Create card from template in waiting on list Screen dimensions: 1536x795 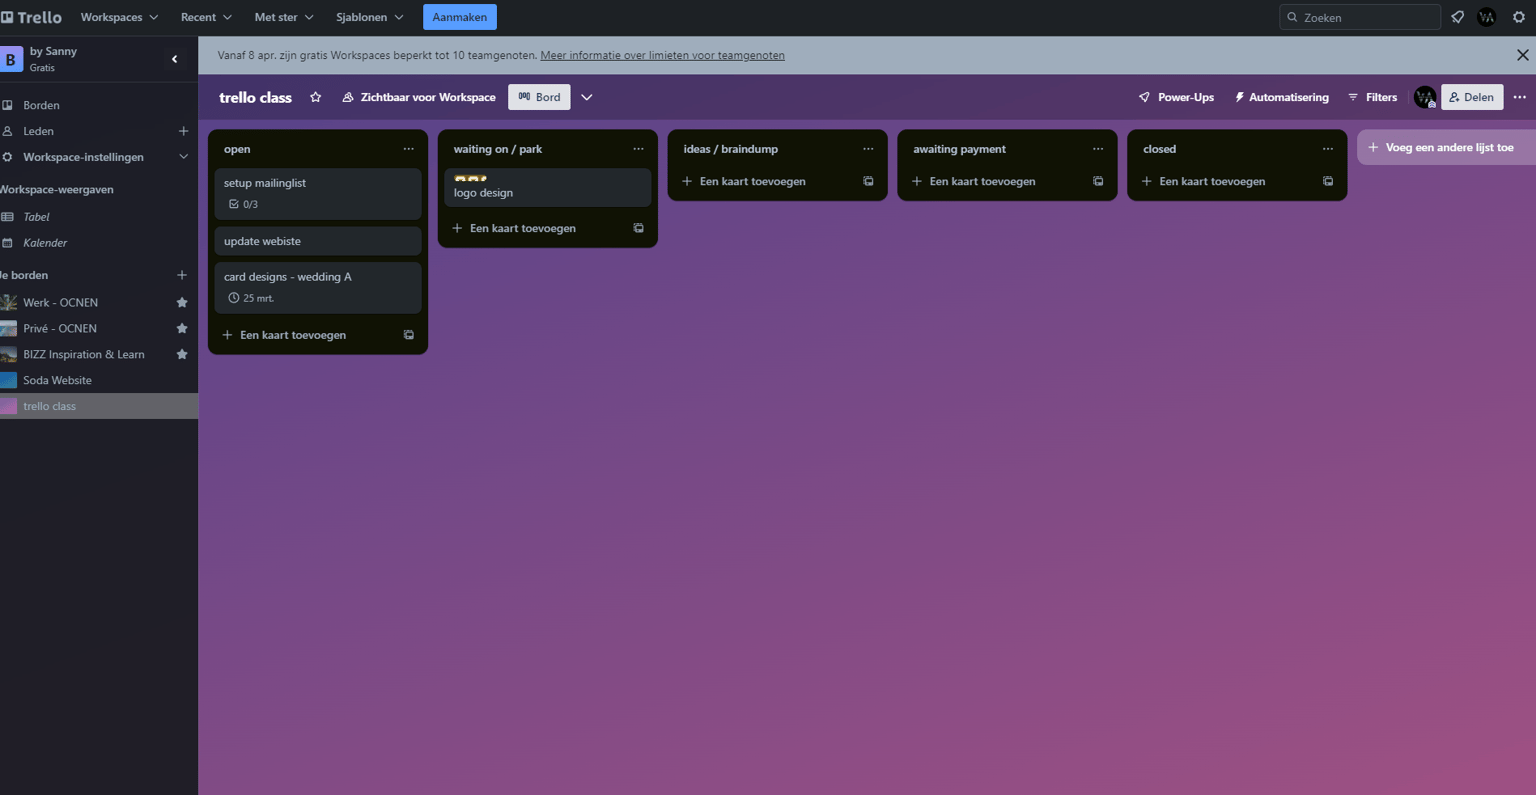(639, 228)
